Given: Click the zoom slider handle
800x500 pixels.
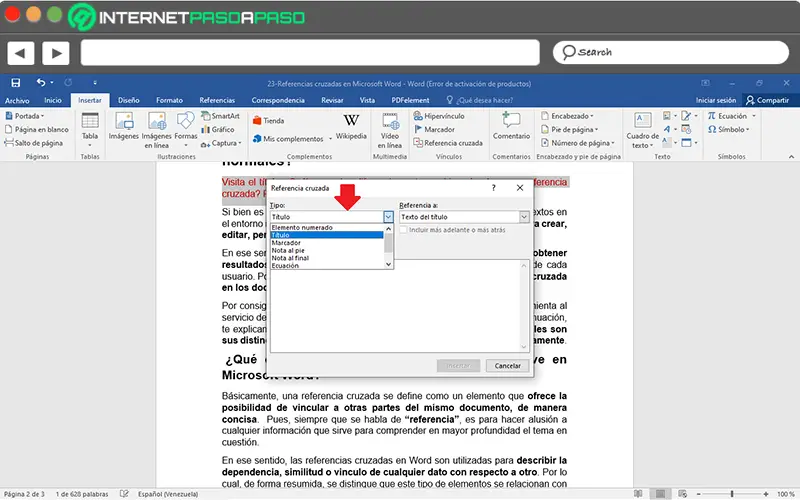Looking at the screenshot, I should pyautogui.click(x=732, y=494).
